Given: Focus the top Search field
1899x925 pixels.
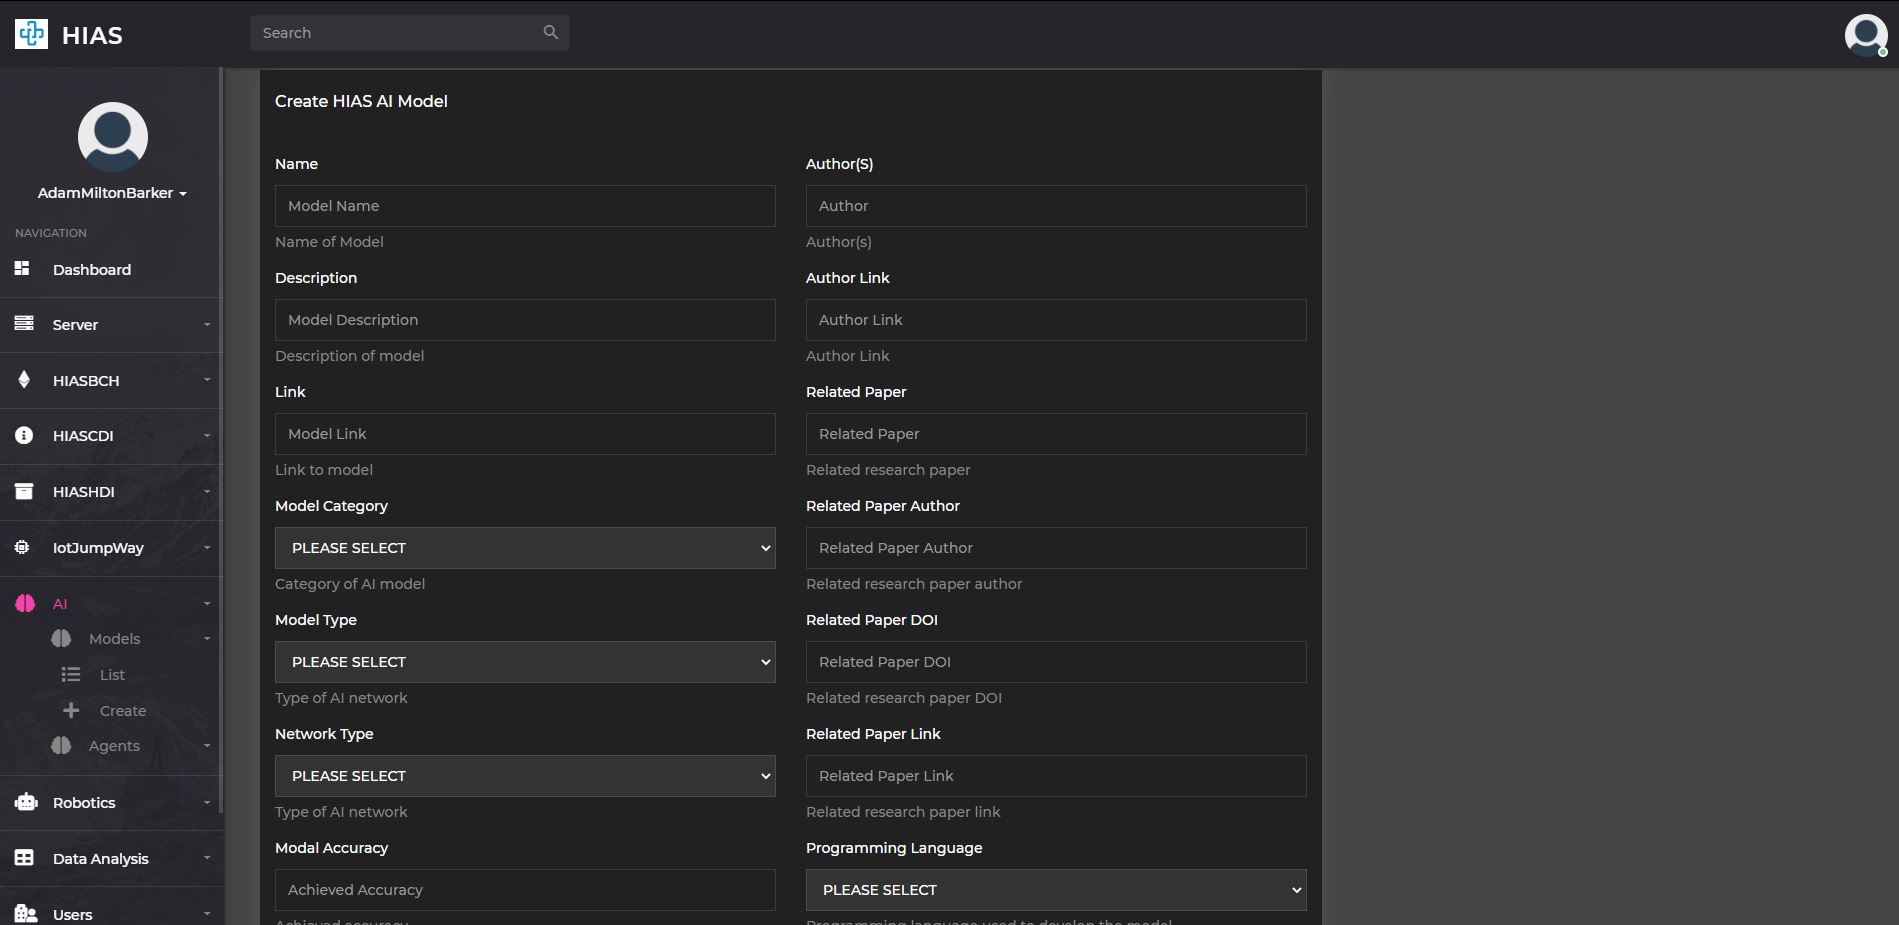Looking at the screenshot, I should [410, 33].
